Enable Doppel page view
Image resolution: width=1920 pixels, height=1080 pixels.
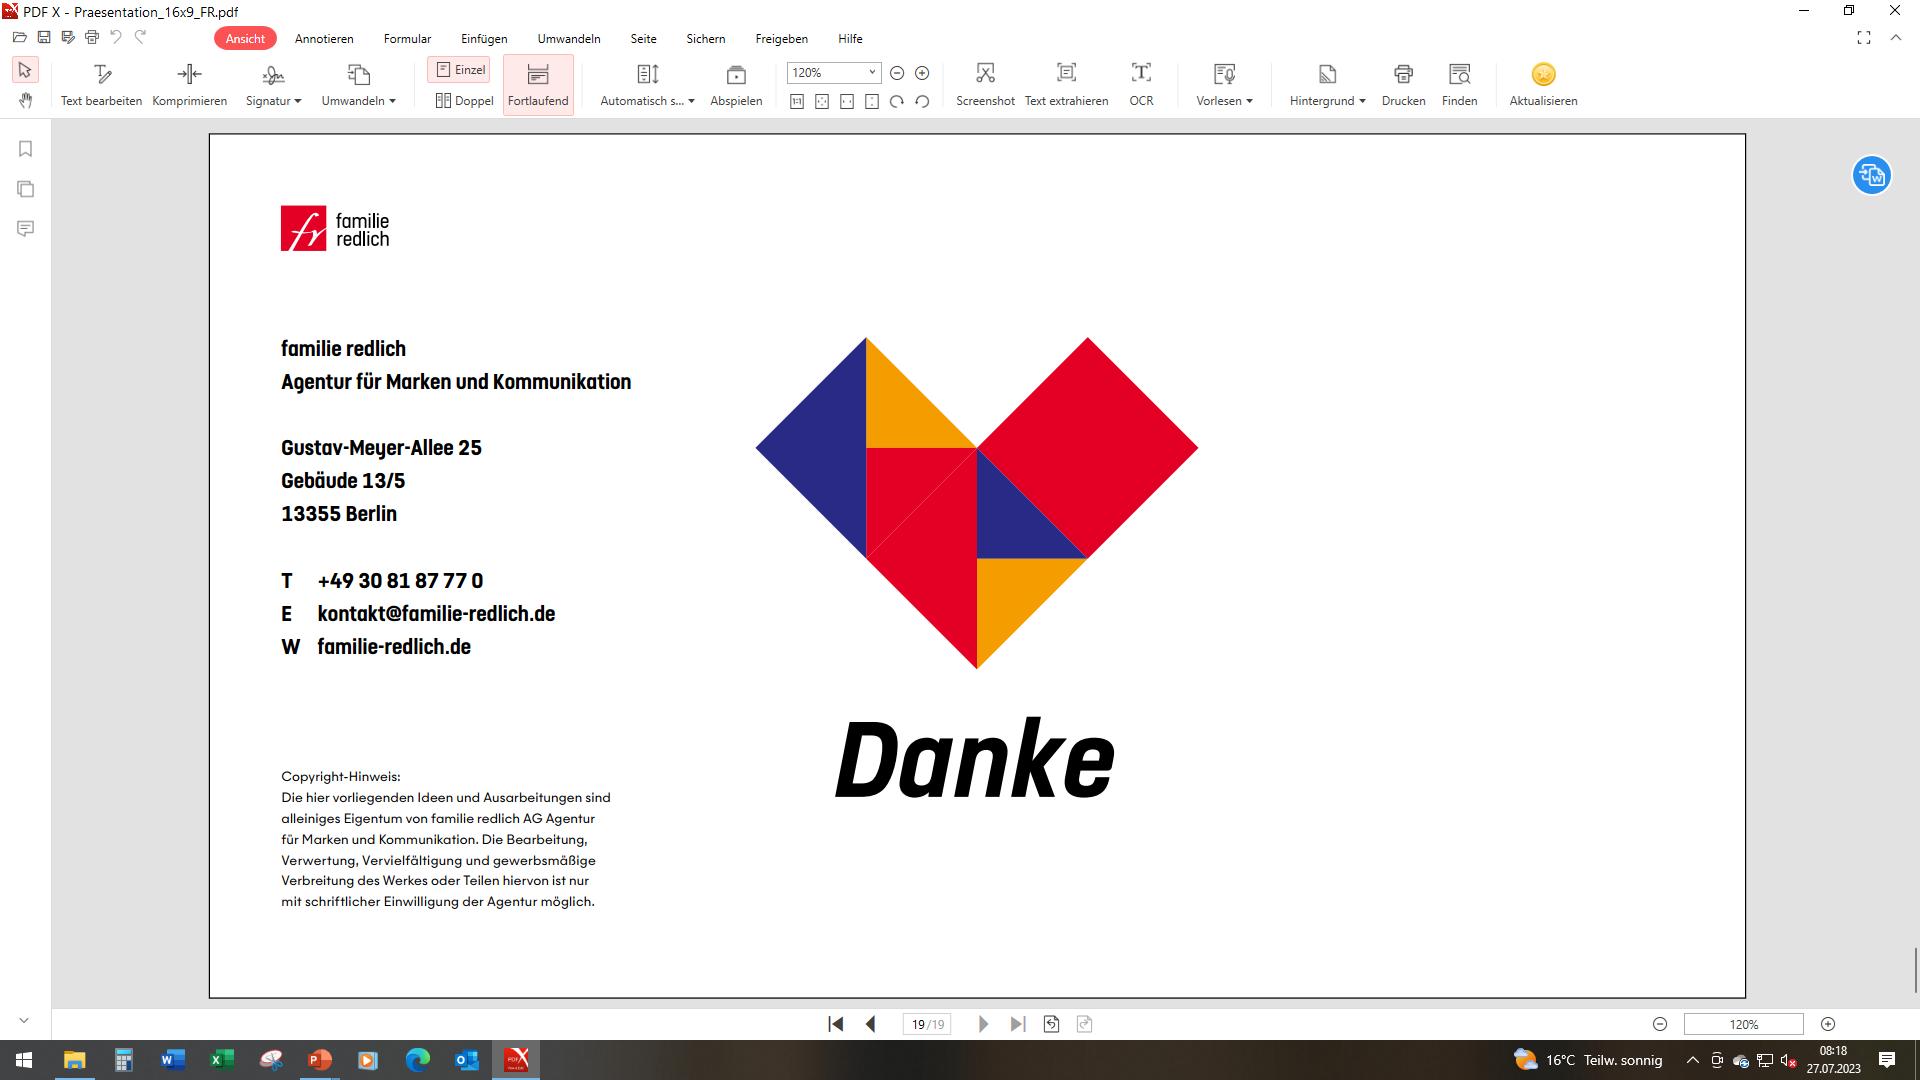(464, 101)
